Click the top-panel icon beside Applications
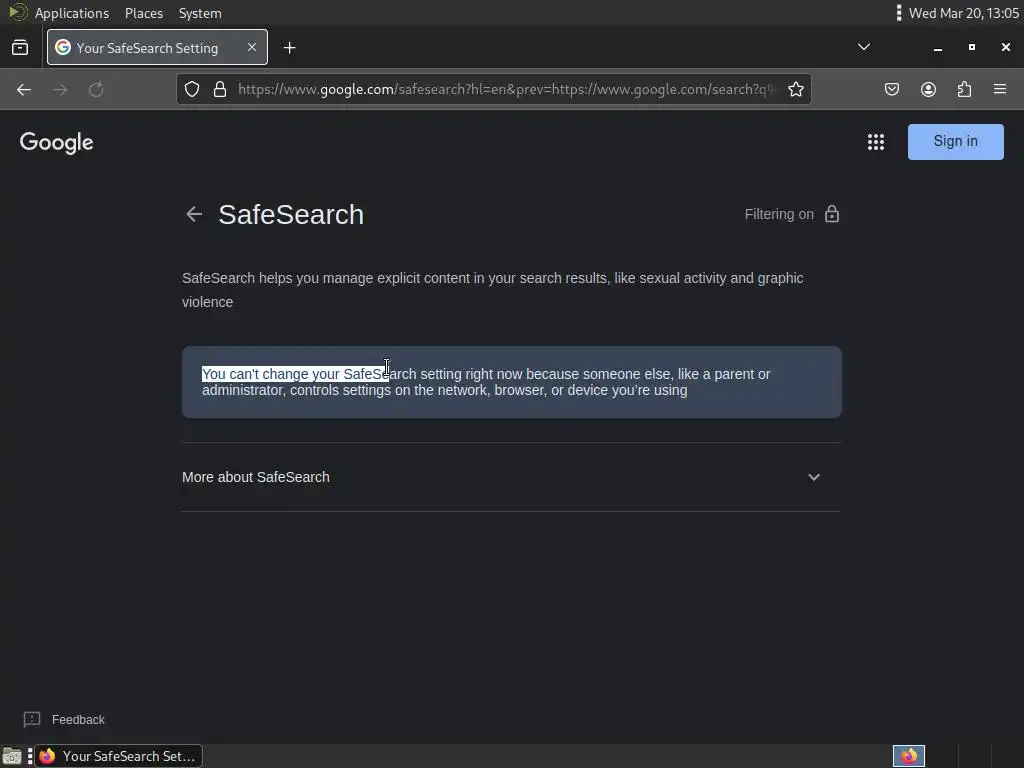Viewport: 1024px width, 768px height. coord(18,12)
